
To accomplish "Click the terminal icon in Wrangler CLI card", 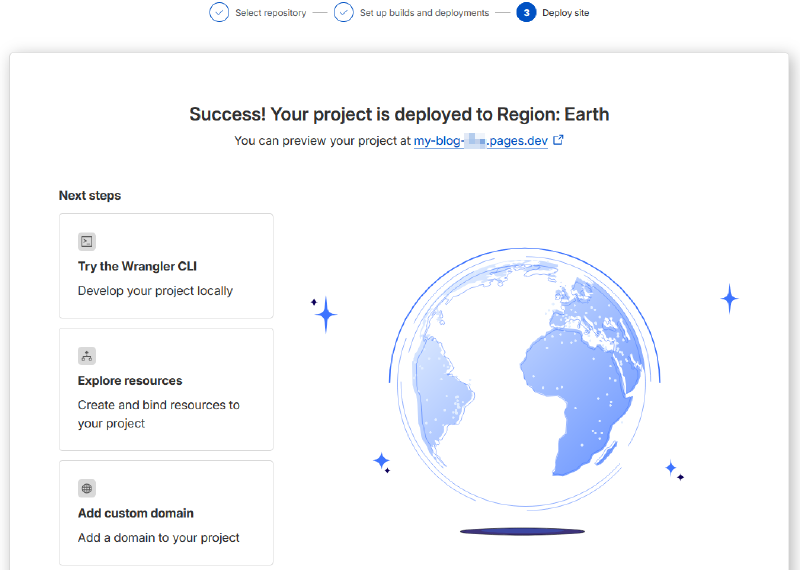I will pyautogui.click(x=87, y=241).
